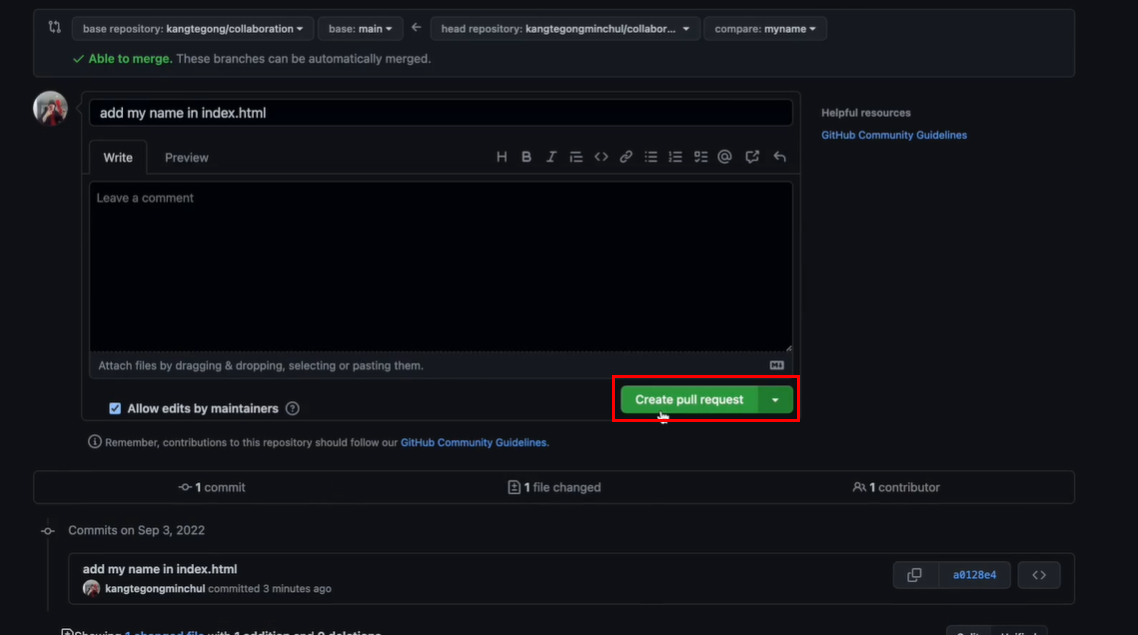Click the pull request title field
This screenshot has width=1138, height=635.
click(441, 112)
